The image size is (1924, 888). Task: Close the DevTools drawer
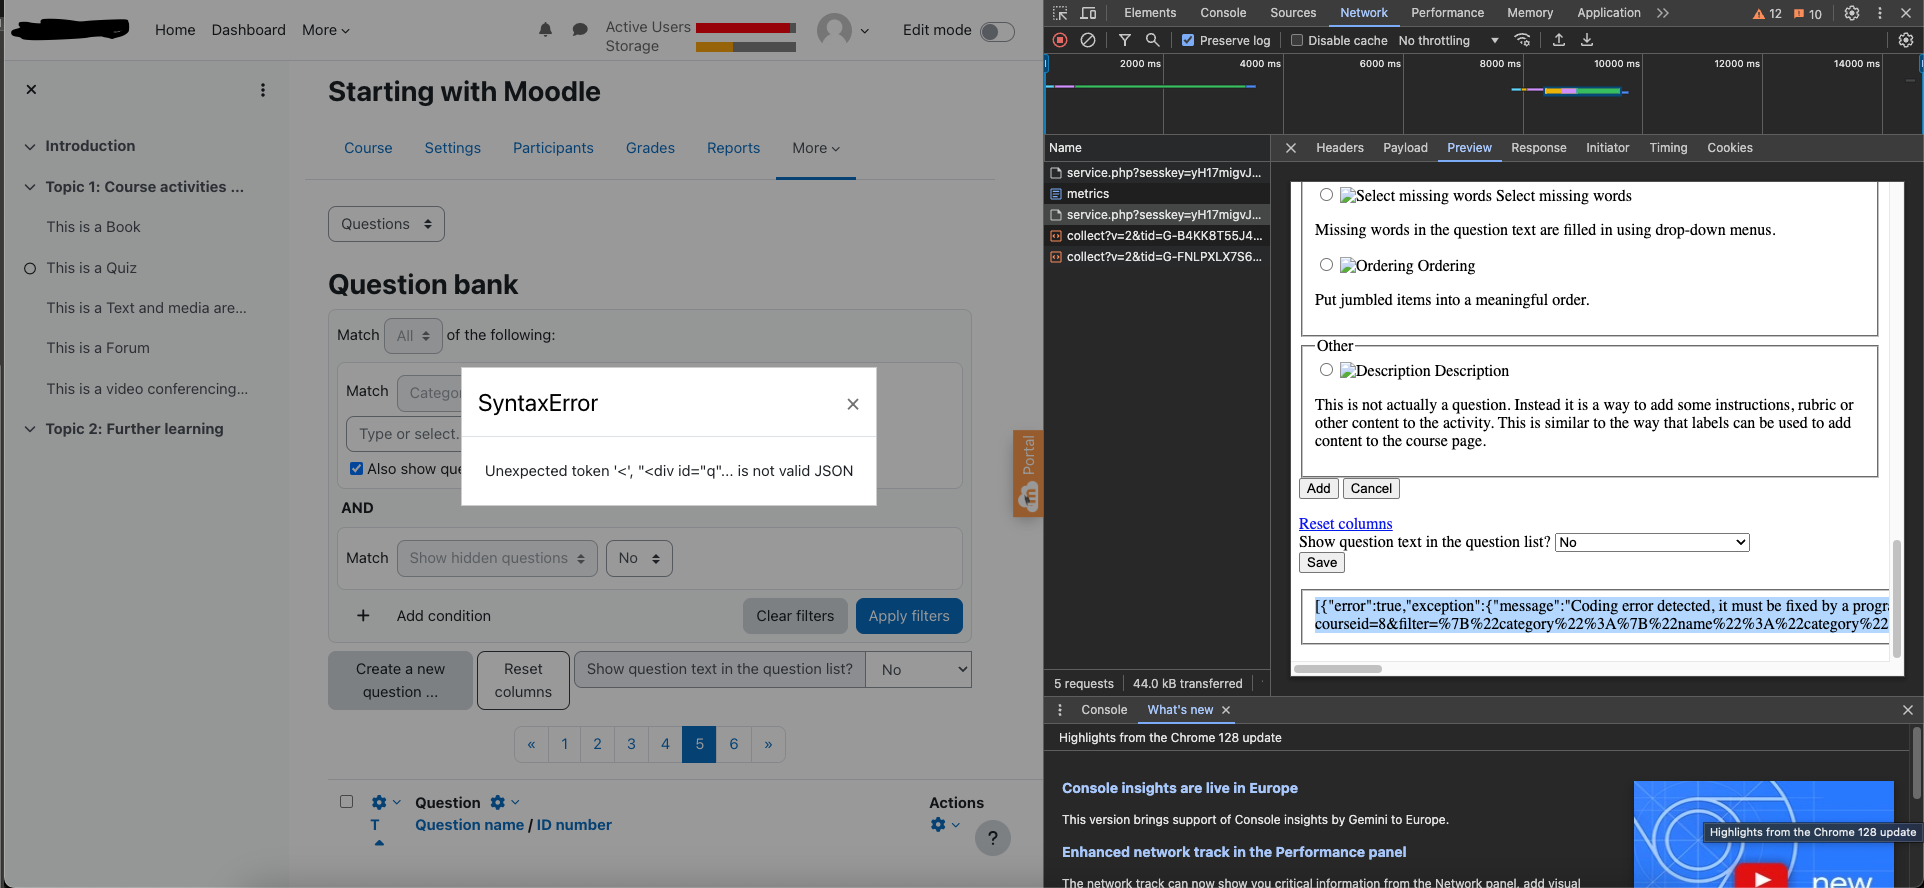pyautogui.click(x=1908, y=710)
